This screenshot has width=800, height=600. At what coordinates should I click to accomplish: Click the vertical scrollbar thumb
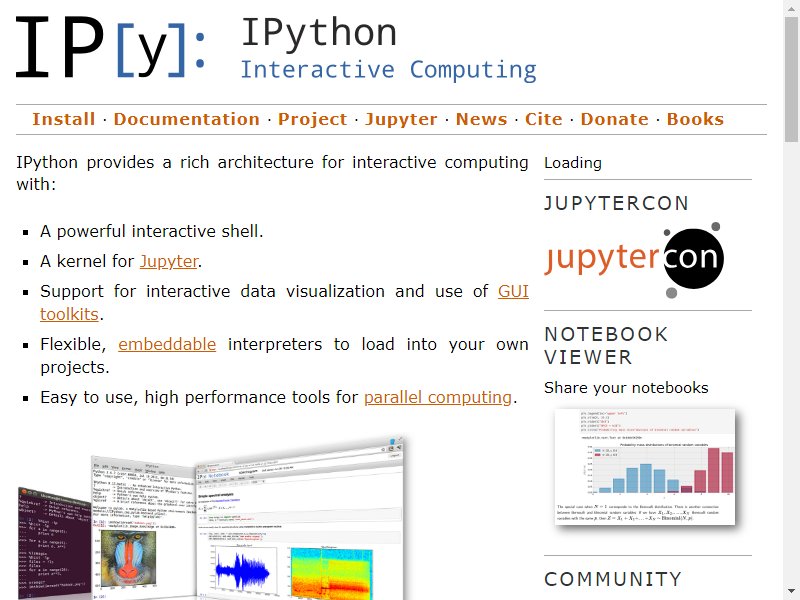point(791,79)
